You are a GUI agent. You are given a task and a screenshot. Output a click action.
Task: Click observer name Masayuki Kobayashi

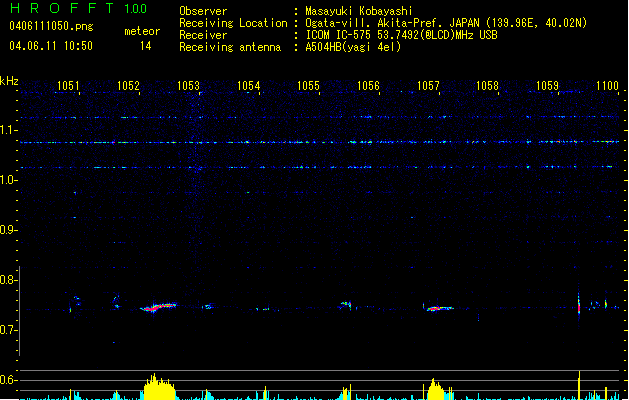(359, 11)
